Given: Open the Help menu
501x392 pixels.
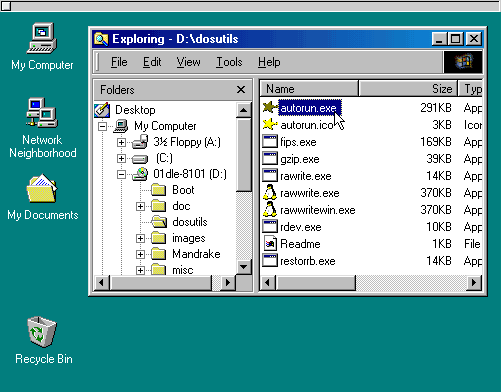Looking at the screenshot, I should [269, 62].
